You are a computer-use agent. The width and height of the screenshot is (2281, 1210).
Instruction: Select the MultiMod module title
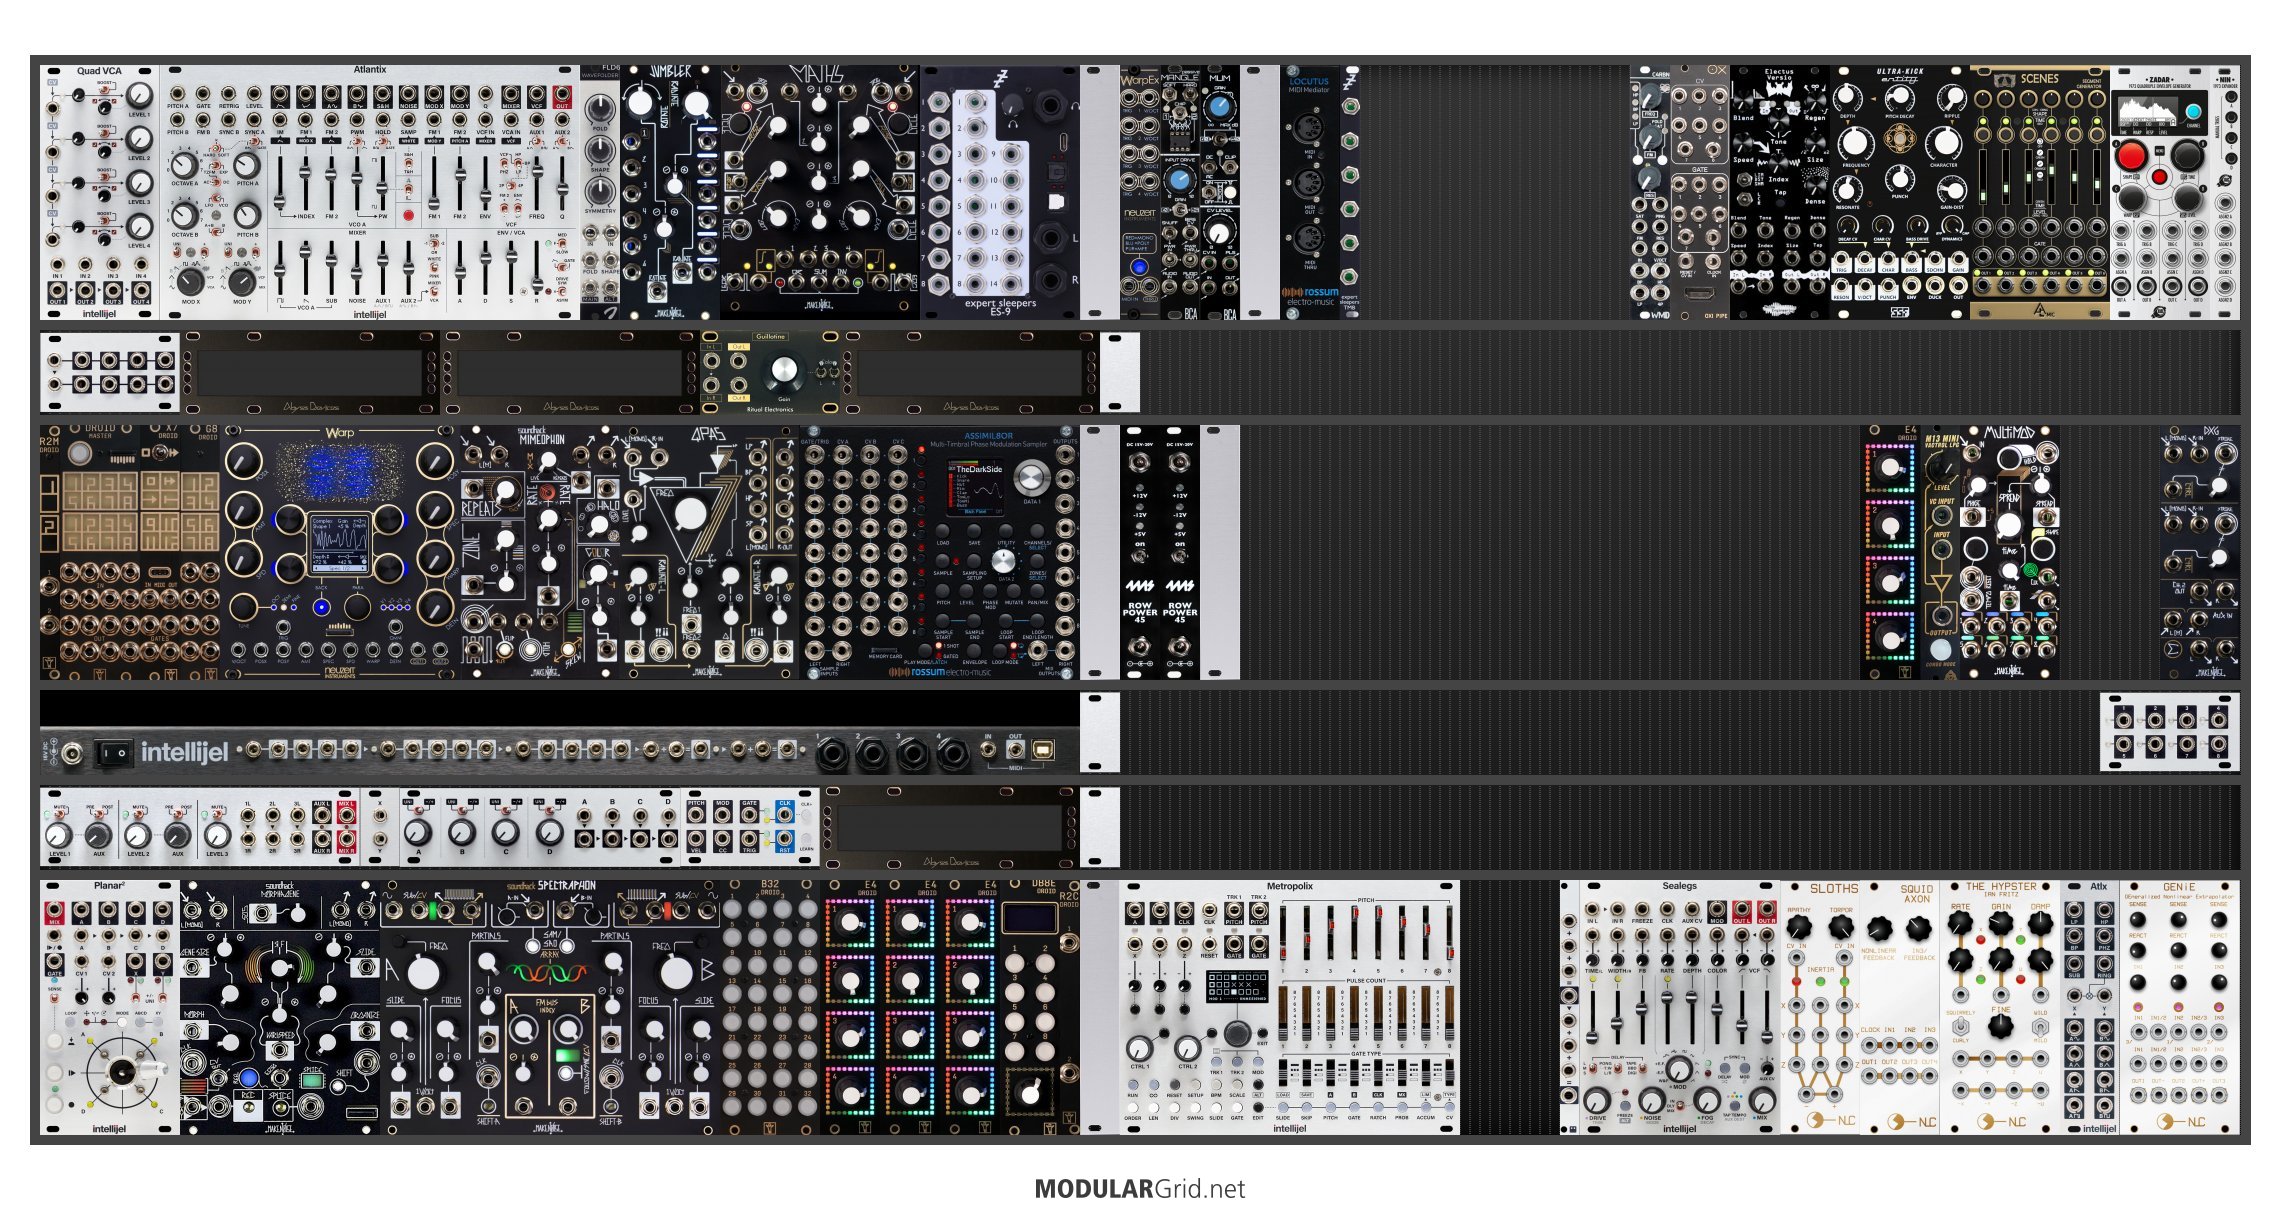click(x=2010, y=433)
